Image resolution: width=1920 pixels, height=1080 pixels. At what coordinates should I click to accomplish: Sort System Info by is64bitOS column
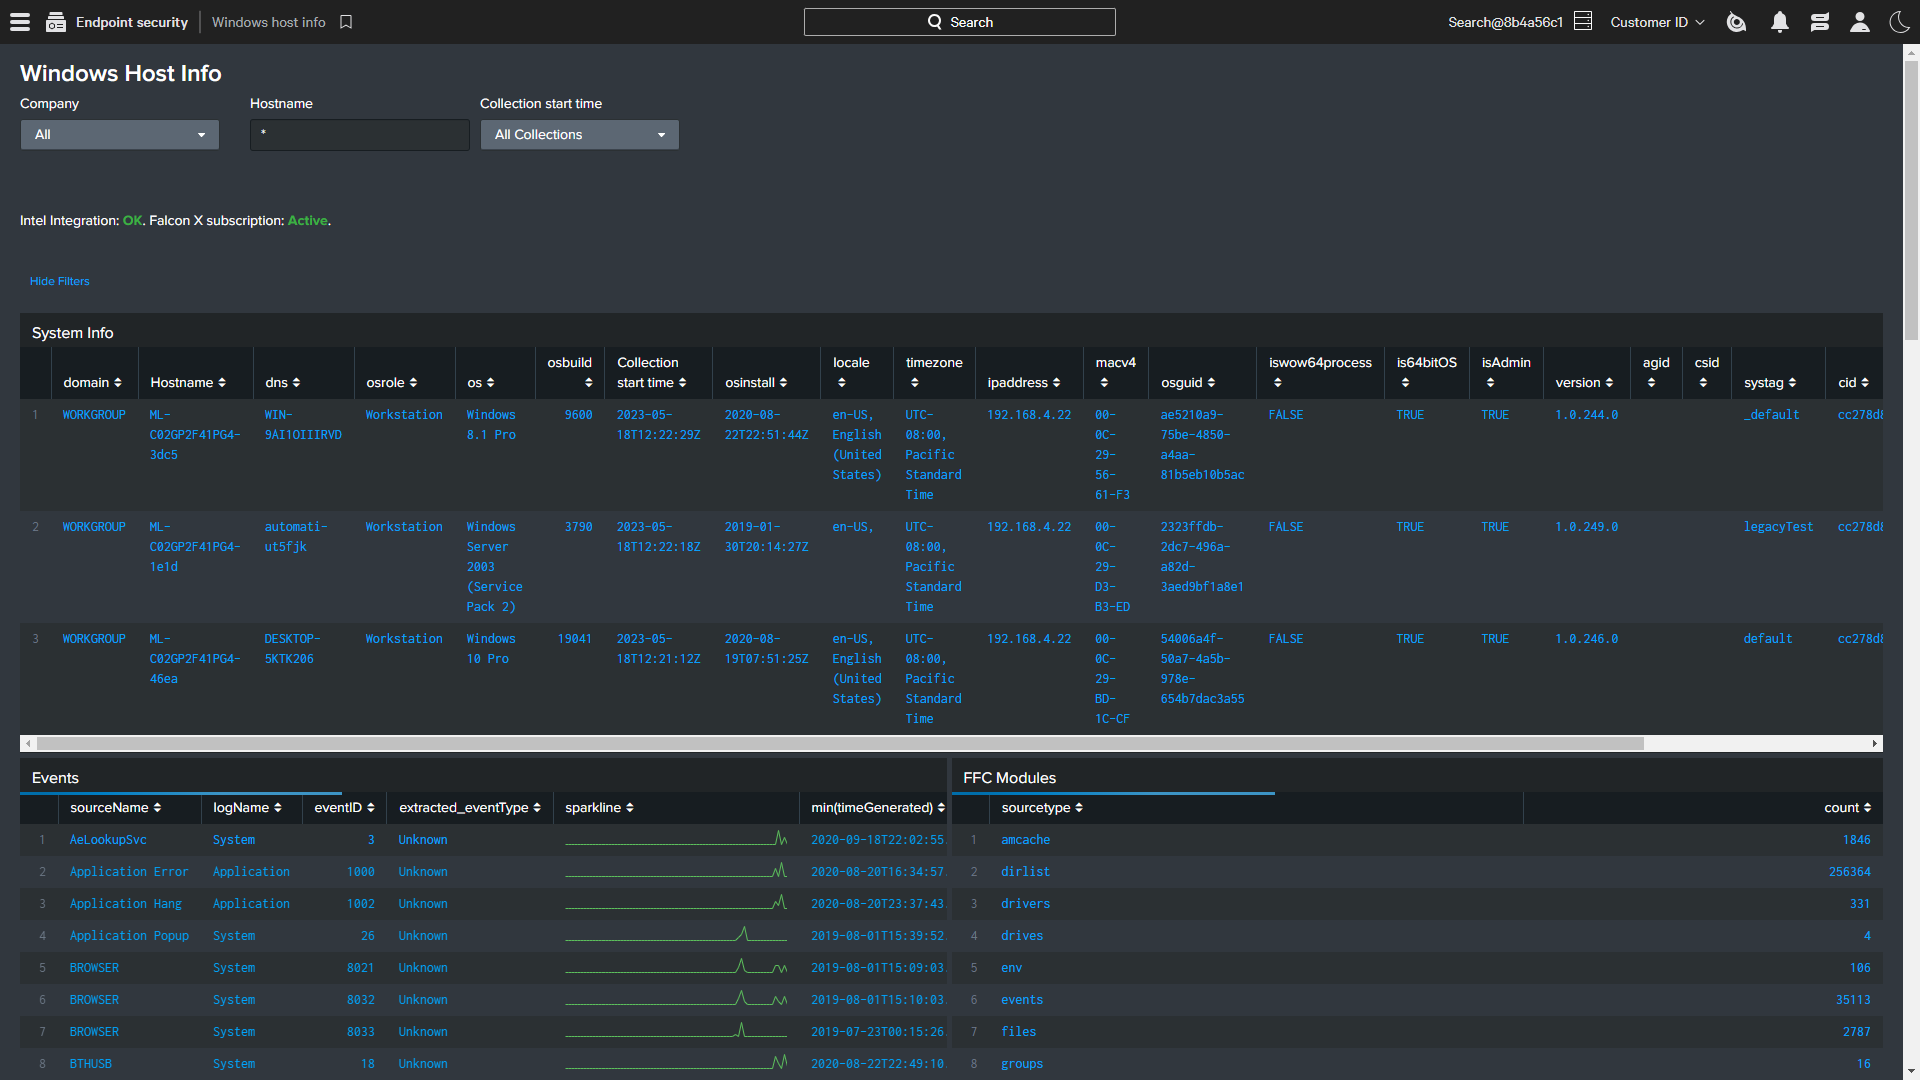[1427, 372]
